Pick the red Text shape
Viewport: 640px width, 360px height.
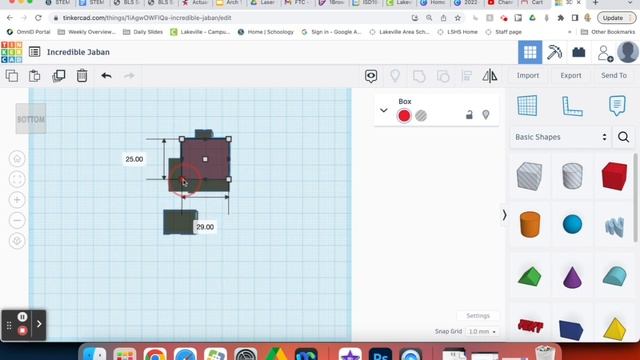click(530, 326)
